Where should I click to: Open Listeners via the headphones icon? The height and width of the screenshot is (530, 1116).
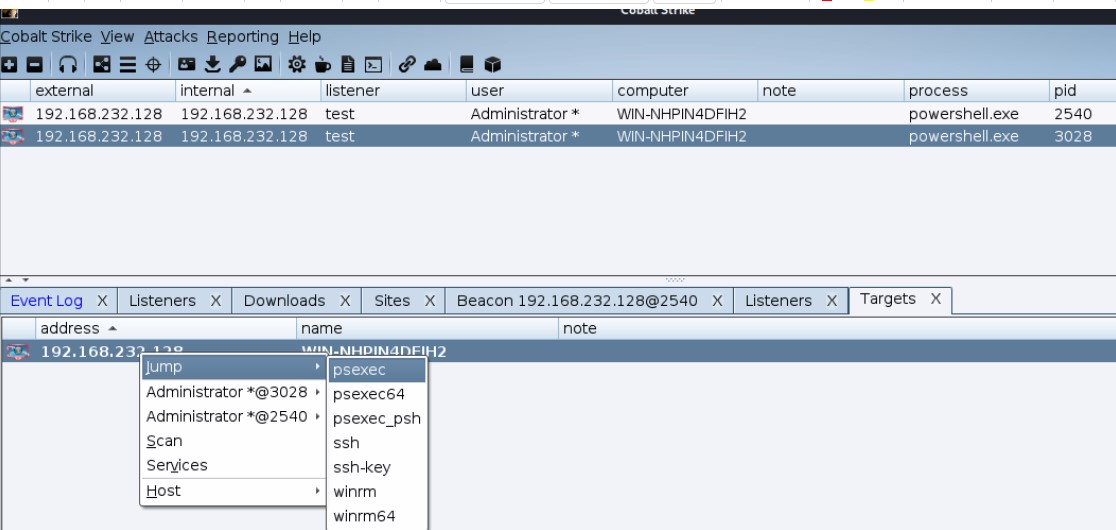[x=68, y=65]
